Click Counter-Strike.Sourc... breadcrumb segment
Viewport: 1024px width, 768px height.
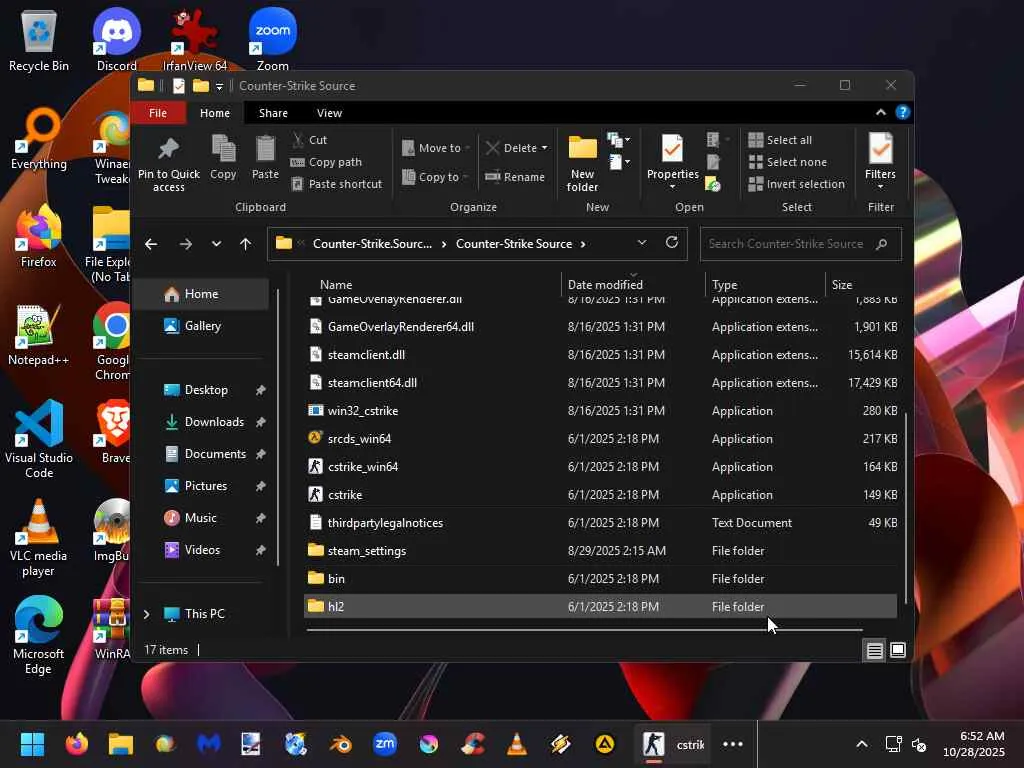point(372,244)
